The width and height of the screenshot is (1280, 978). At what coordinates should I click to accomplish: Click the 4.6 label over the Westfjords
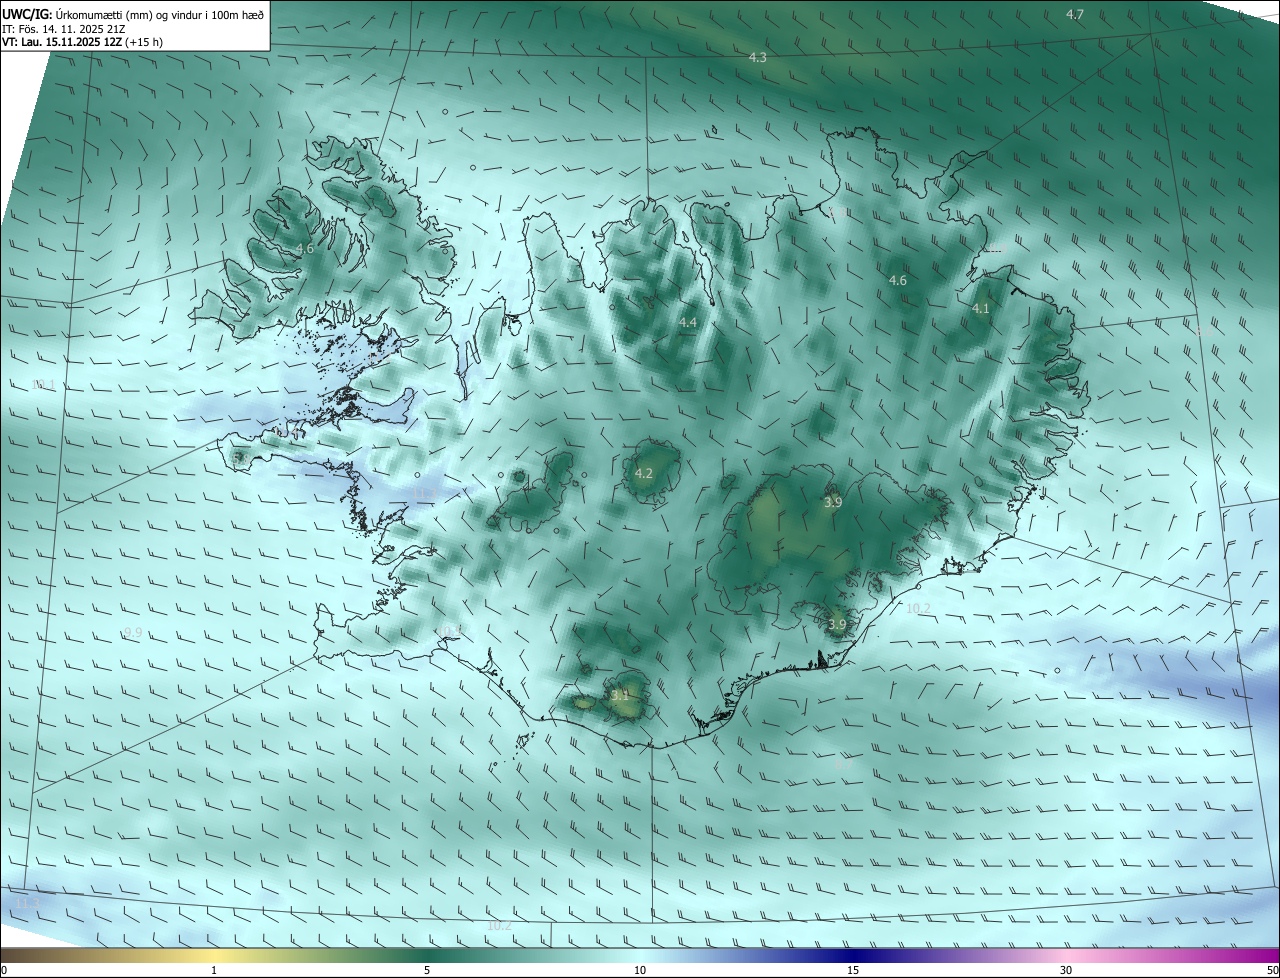pos(306,249)
